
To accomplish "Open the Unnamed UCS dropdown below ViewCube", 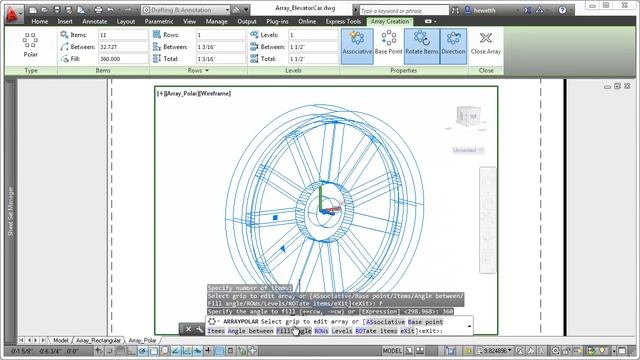I will pos(468,150).
